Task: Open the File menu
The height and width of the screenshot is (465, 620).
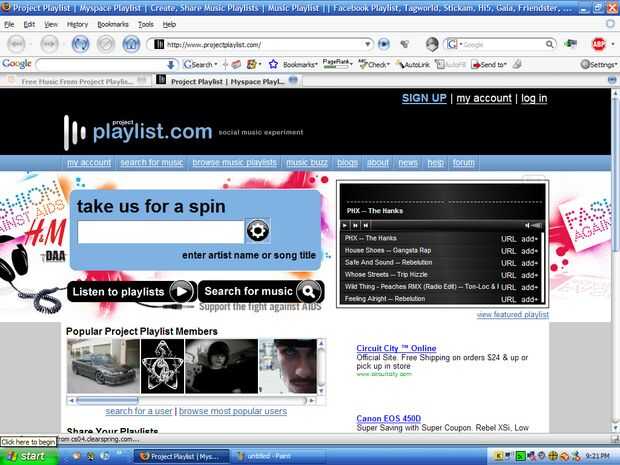Action: pos(9,25)
